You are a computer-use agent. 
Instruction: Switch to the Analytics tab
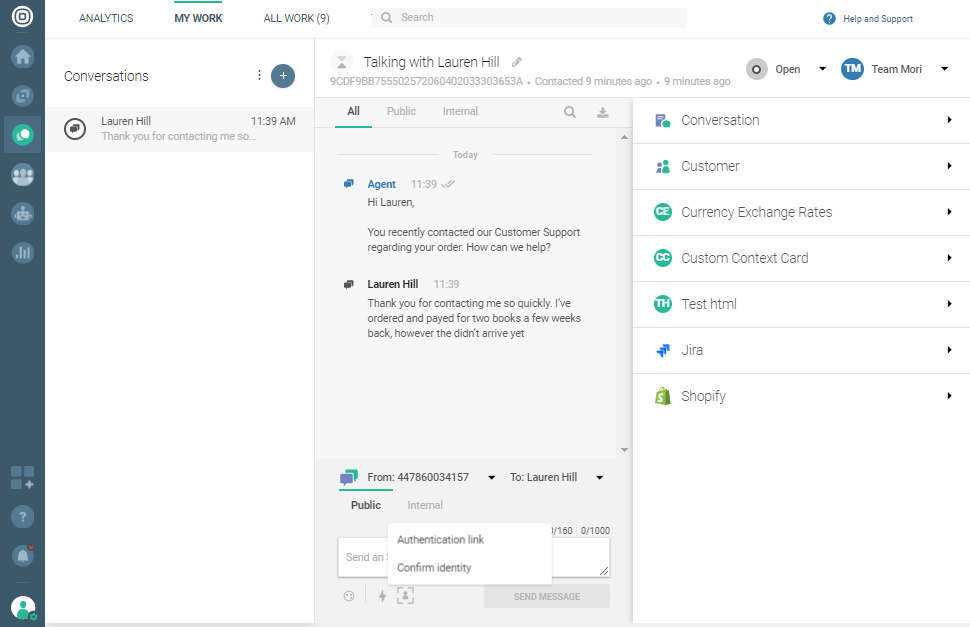(106, 18)
